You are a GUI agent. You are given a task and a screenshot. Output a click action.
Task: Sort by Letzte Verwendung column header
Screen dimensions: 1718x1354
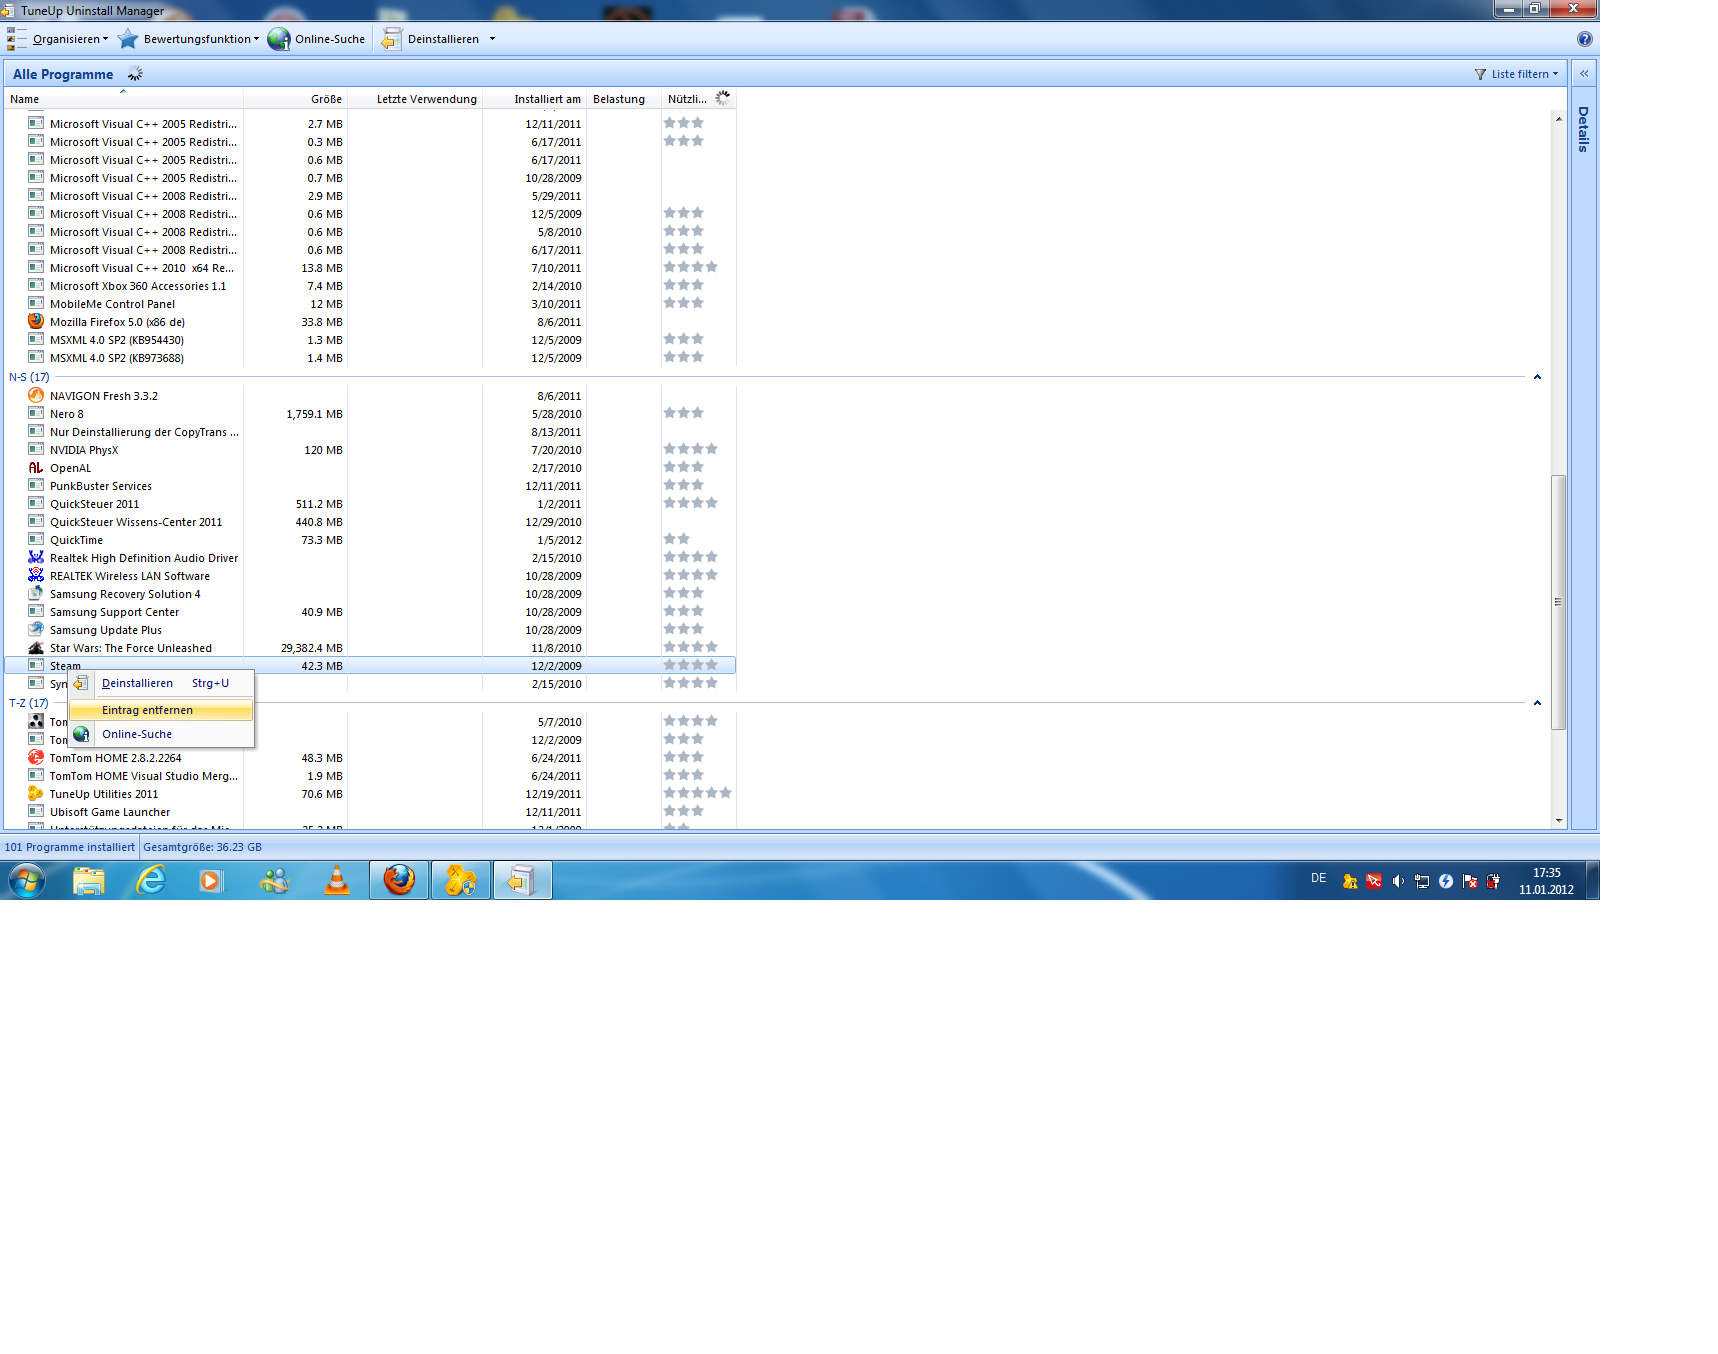click(x=415, y=99)
